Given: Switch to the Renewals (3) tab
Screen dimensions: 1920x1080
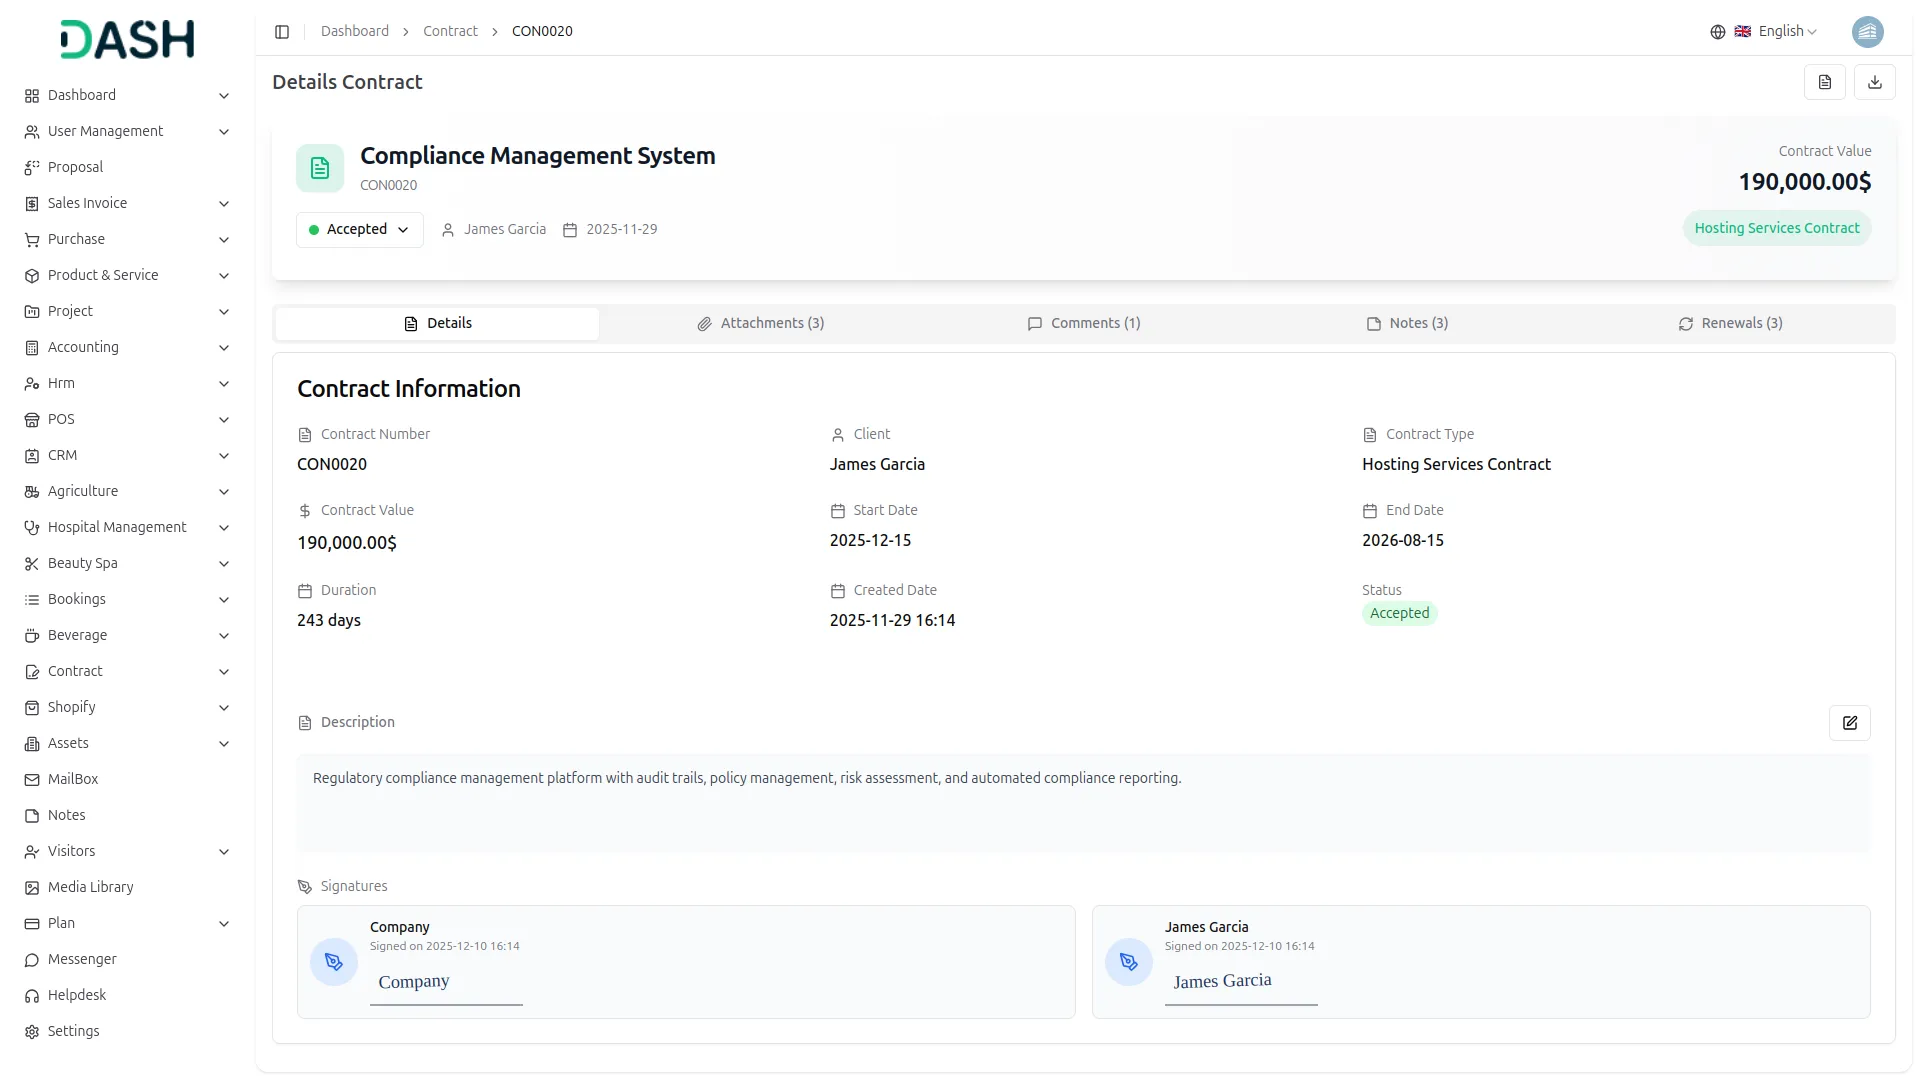Looking at the screenshot, I should click(1731, 323).
